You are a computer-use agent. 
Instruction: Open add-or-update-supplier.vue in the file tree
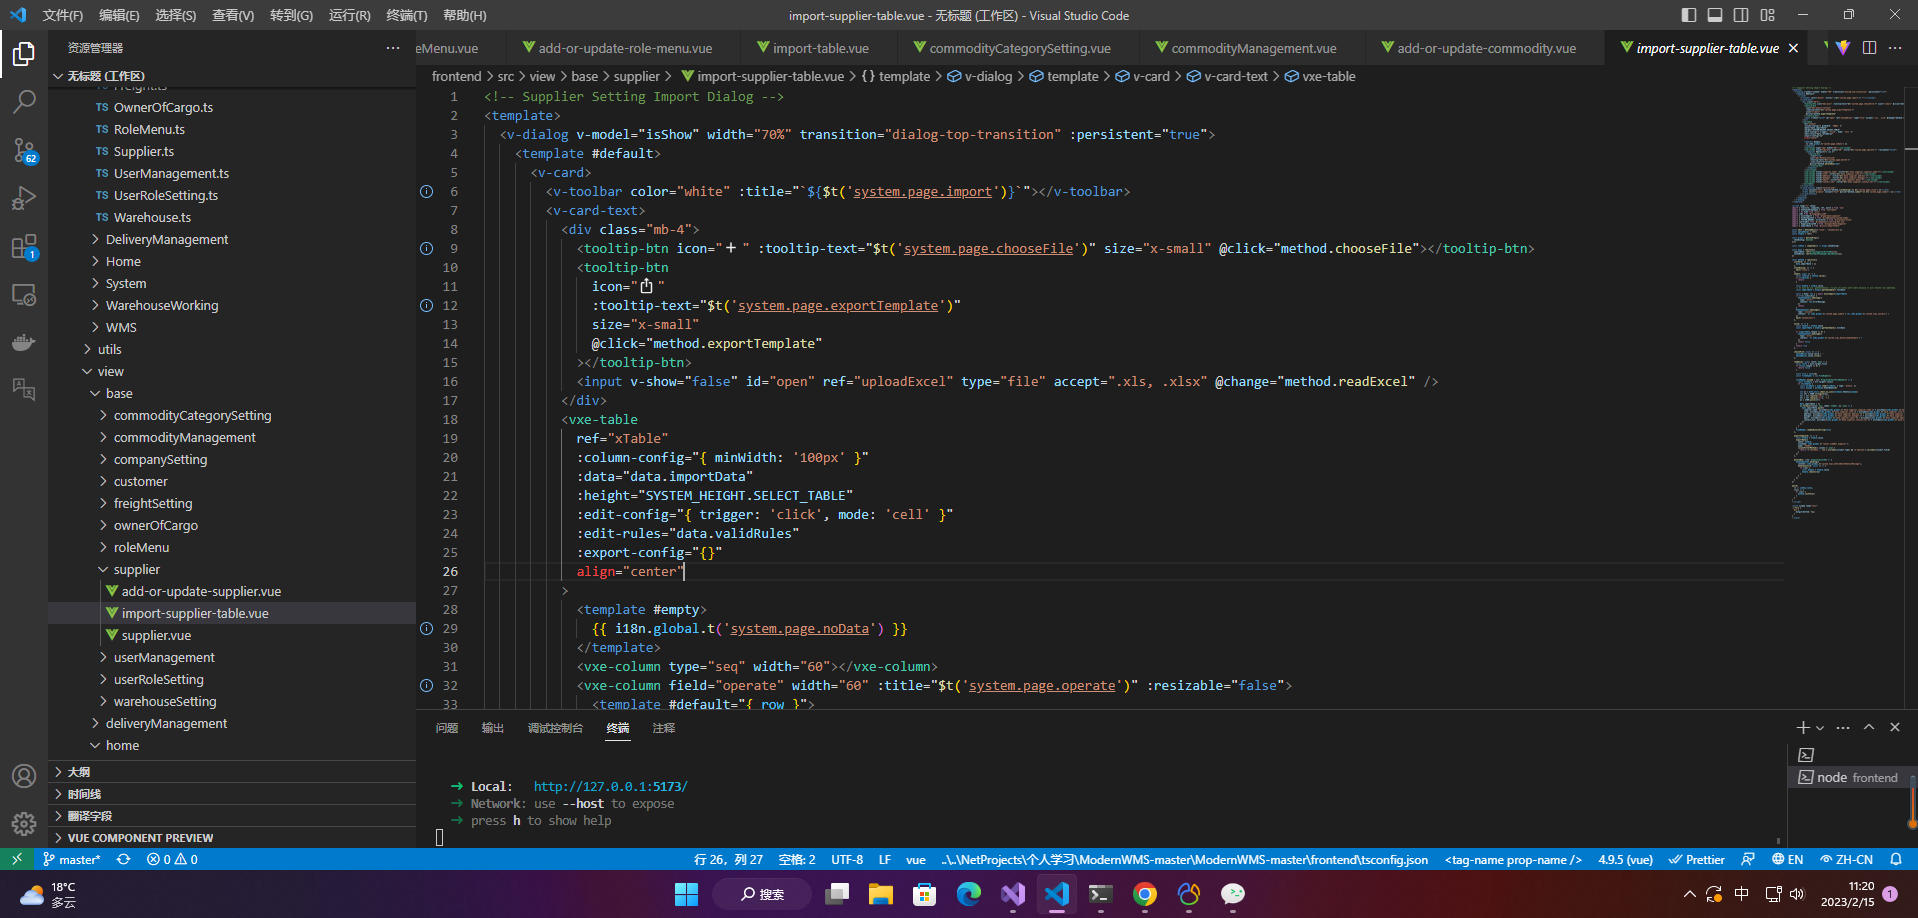pos(232,592)
